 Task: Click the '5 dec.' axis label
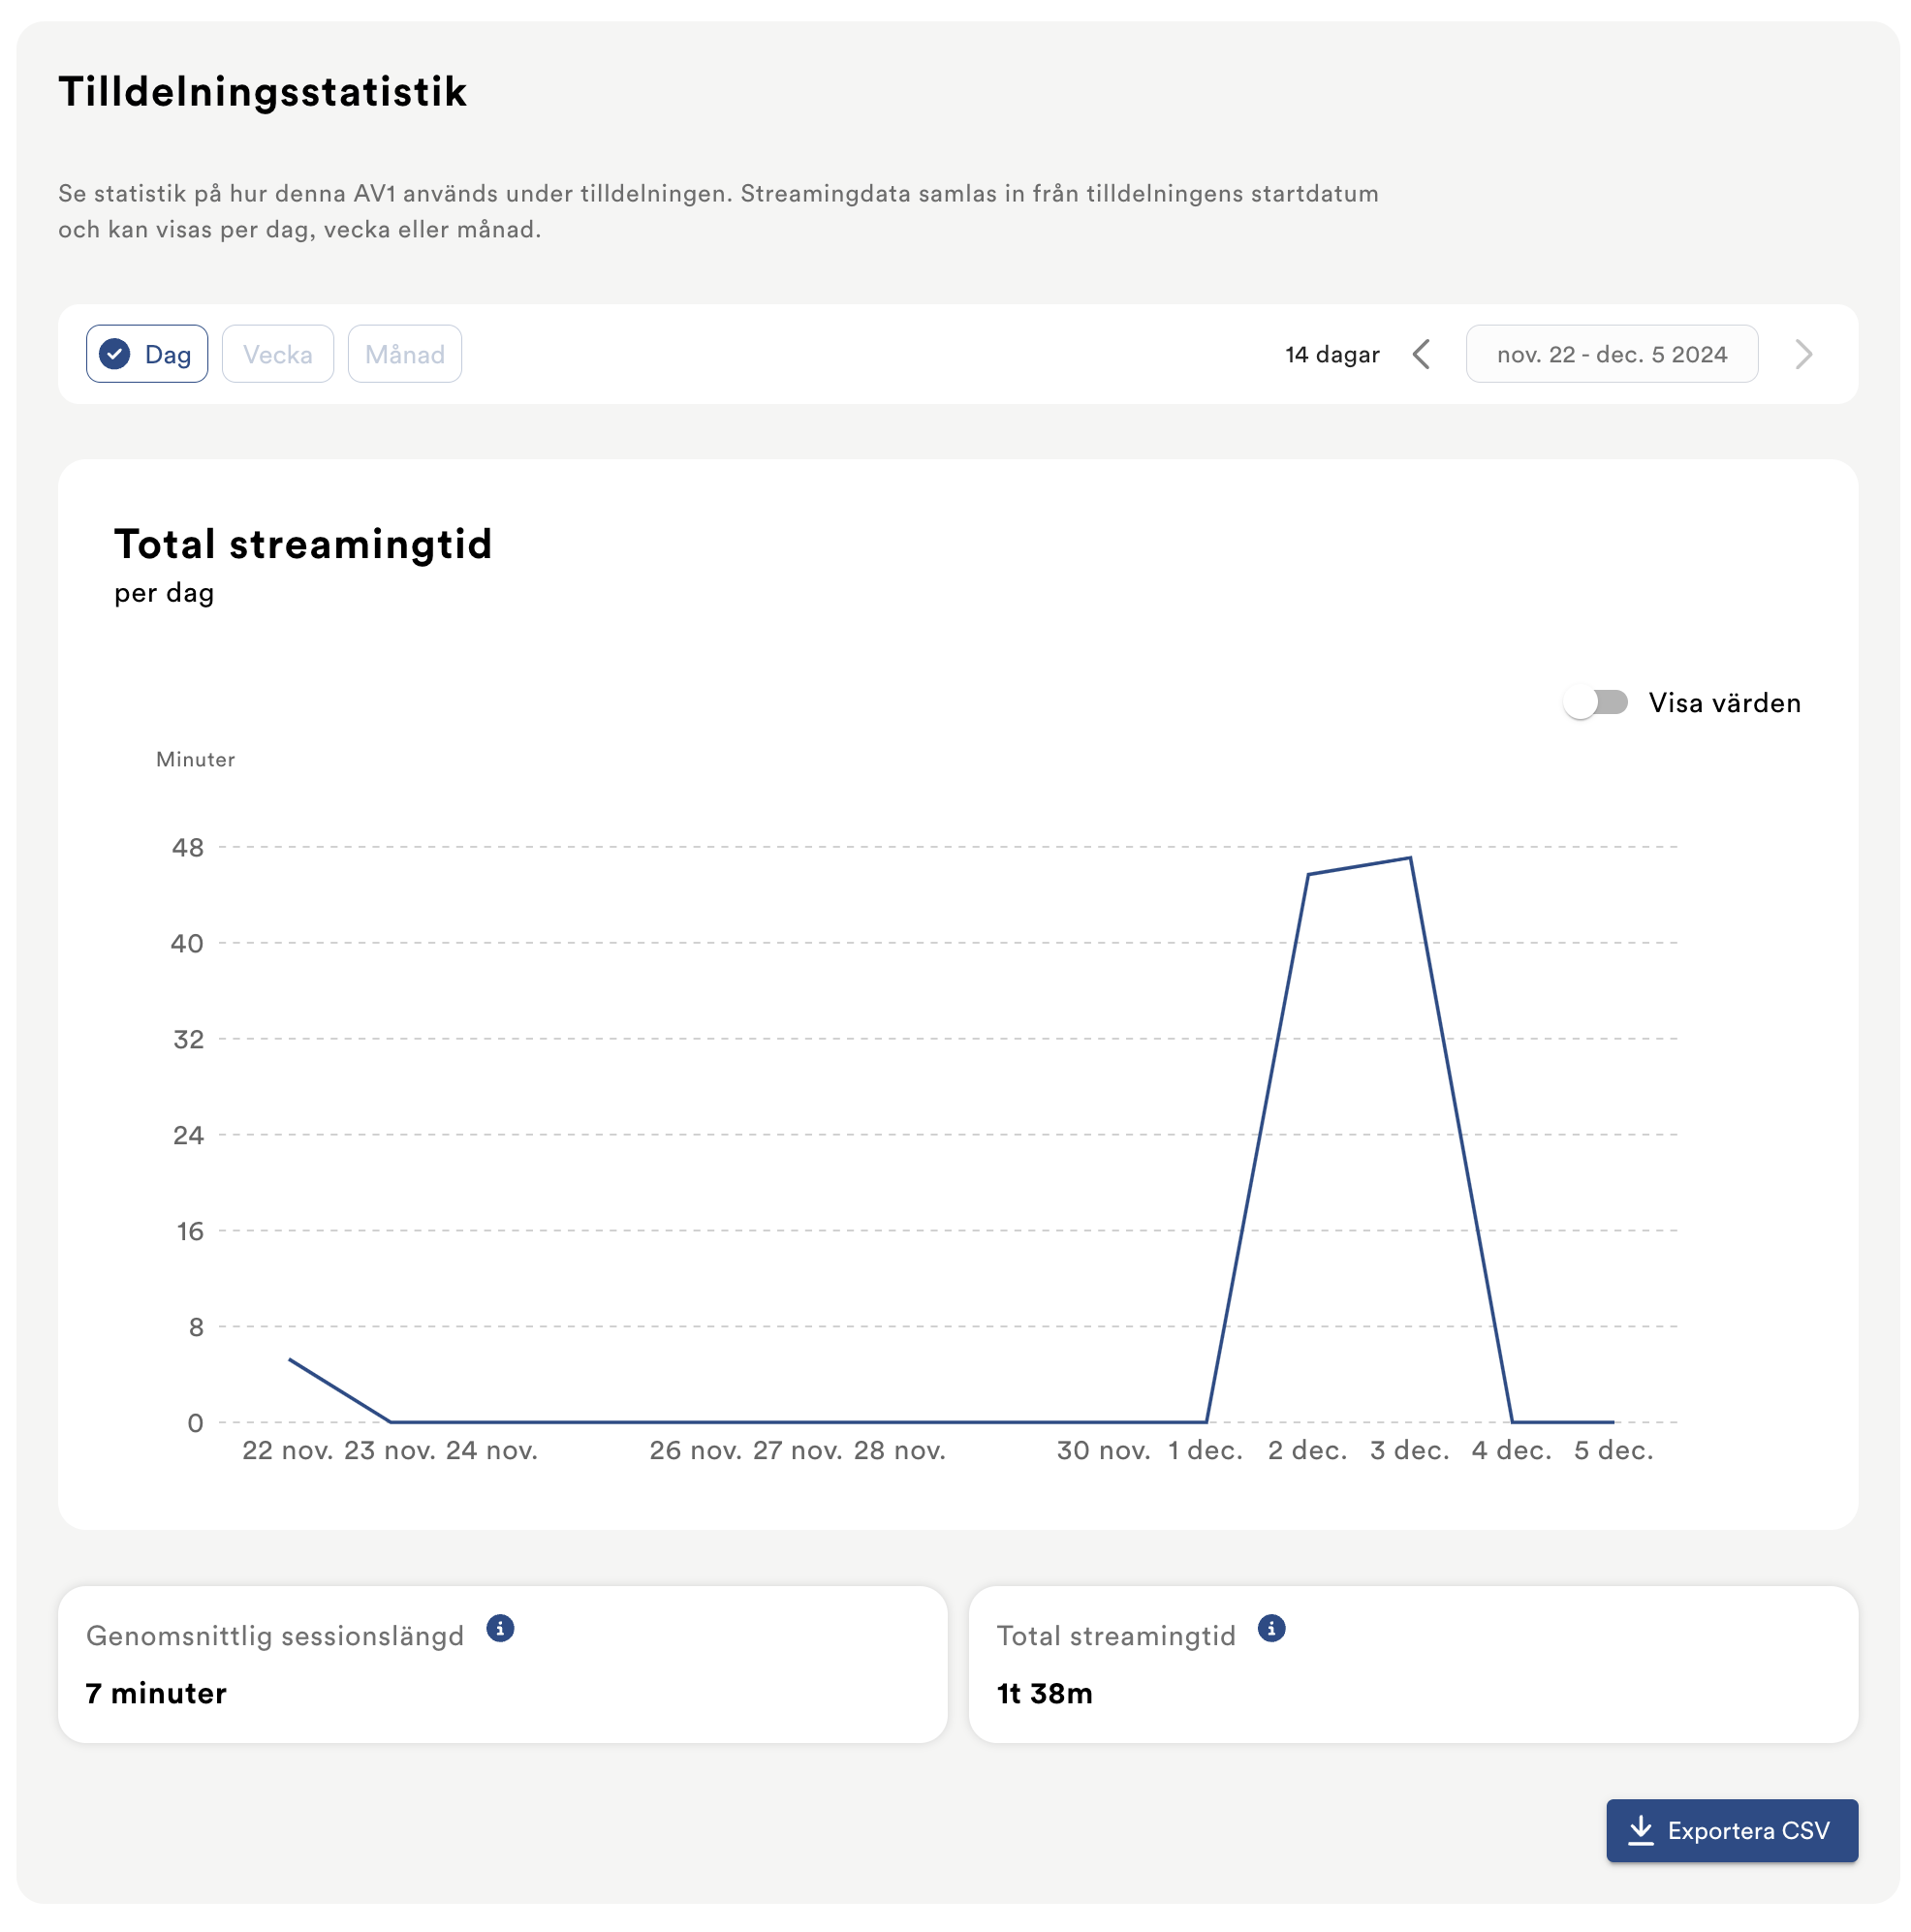pos(1614,1450)
